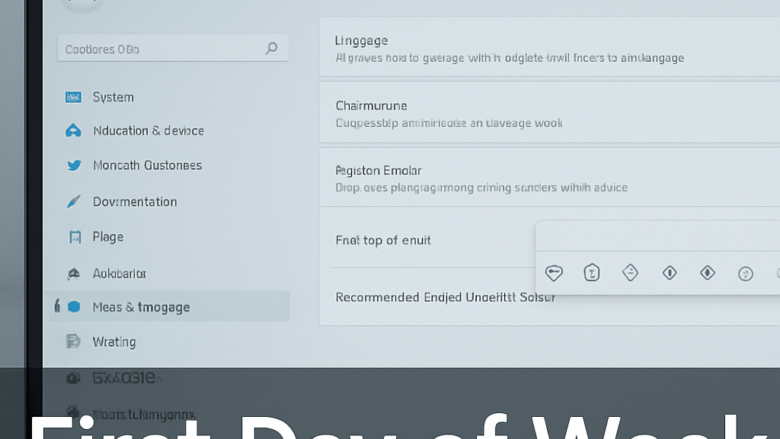This screenshot has width=780, height=439.
Task: Click Recommended Endjed Unoeitltt Solsur row
Action: [445, 297]
